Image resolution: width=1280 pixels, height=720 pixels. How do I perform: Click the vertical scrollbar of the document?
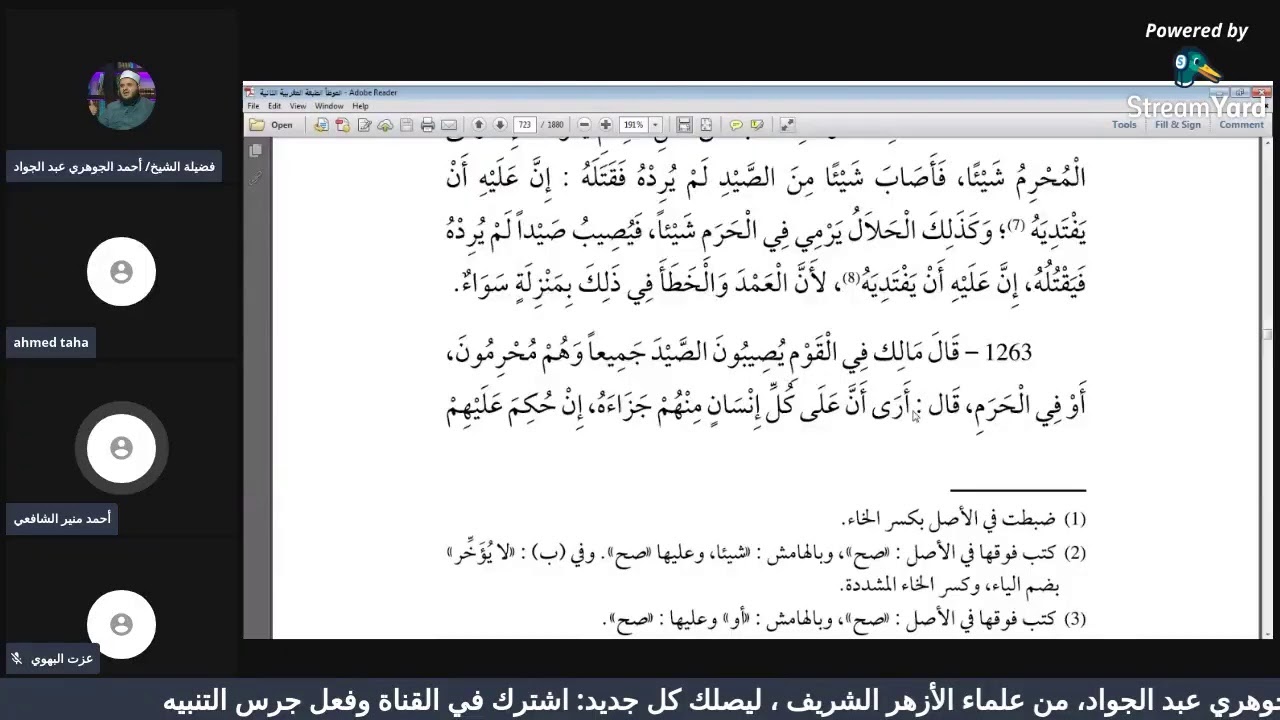tap(1267, 390)
